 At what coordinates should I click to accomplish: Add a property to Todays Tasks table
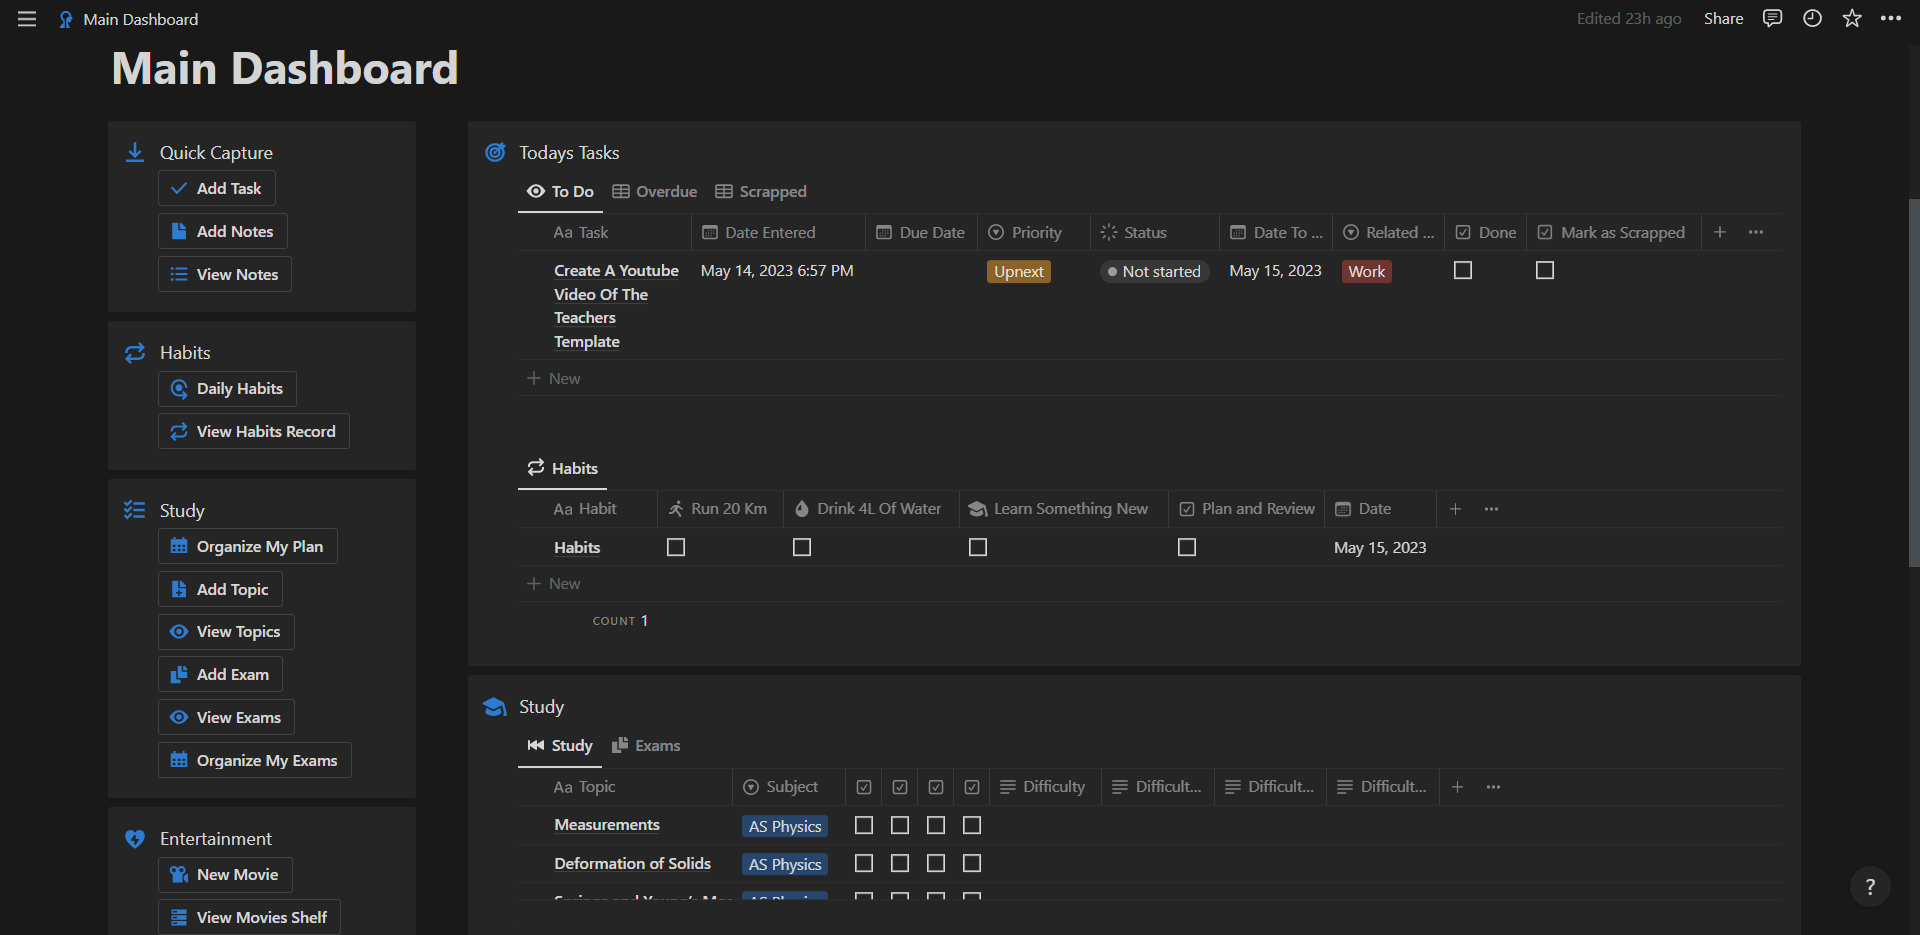click(x=1720, y=232)
